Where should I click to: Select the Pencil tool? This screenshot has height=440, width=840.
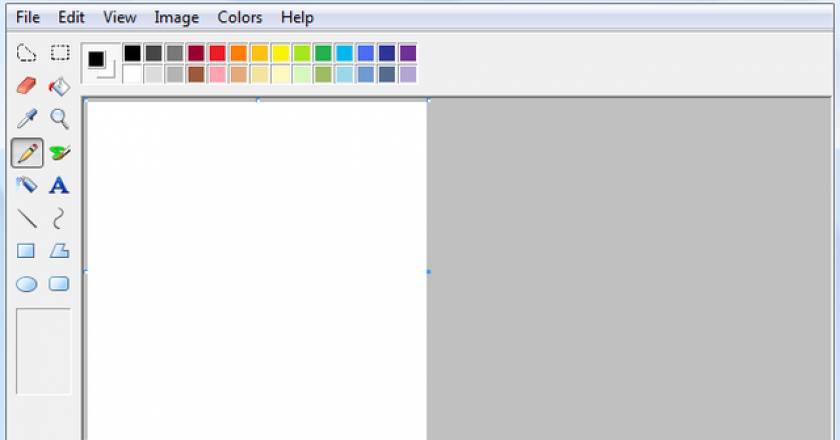[27, 153]
